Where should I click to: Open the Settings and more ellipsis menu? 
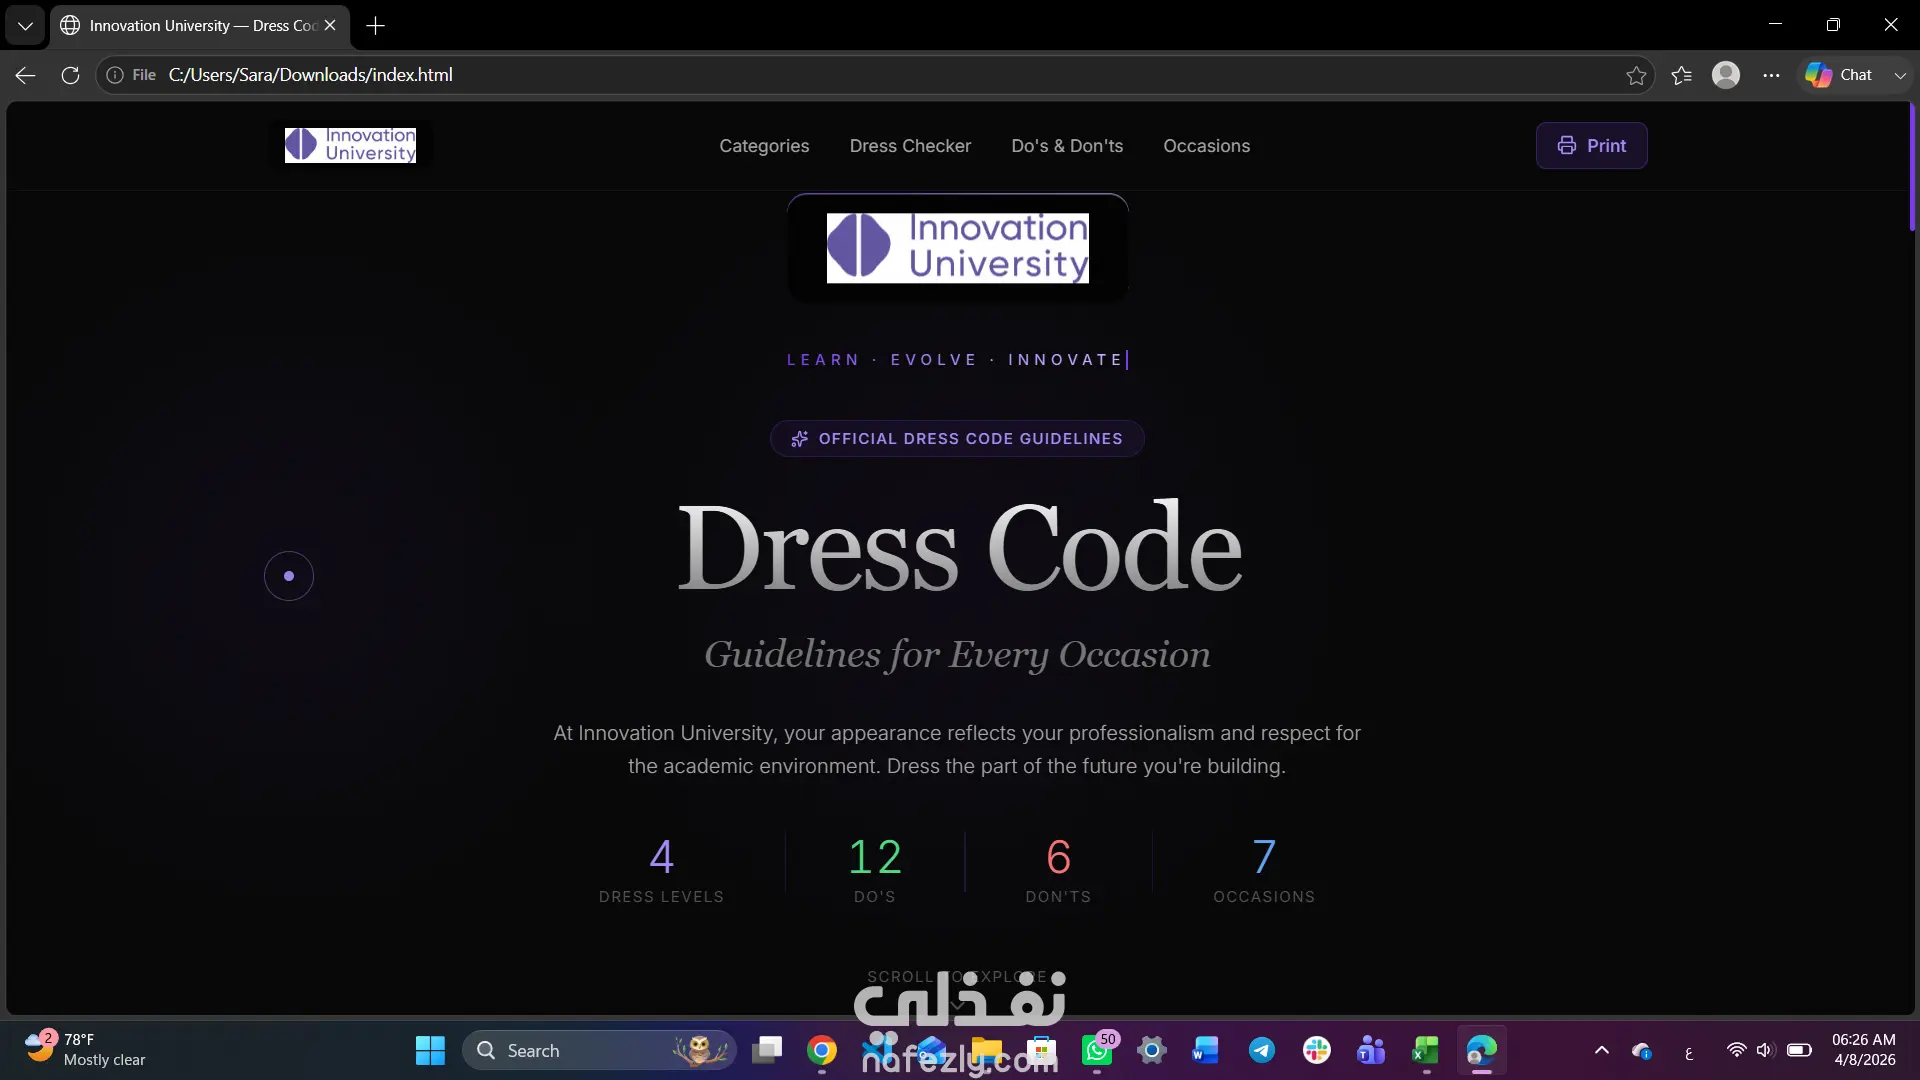[1771, 75]
